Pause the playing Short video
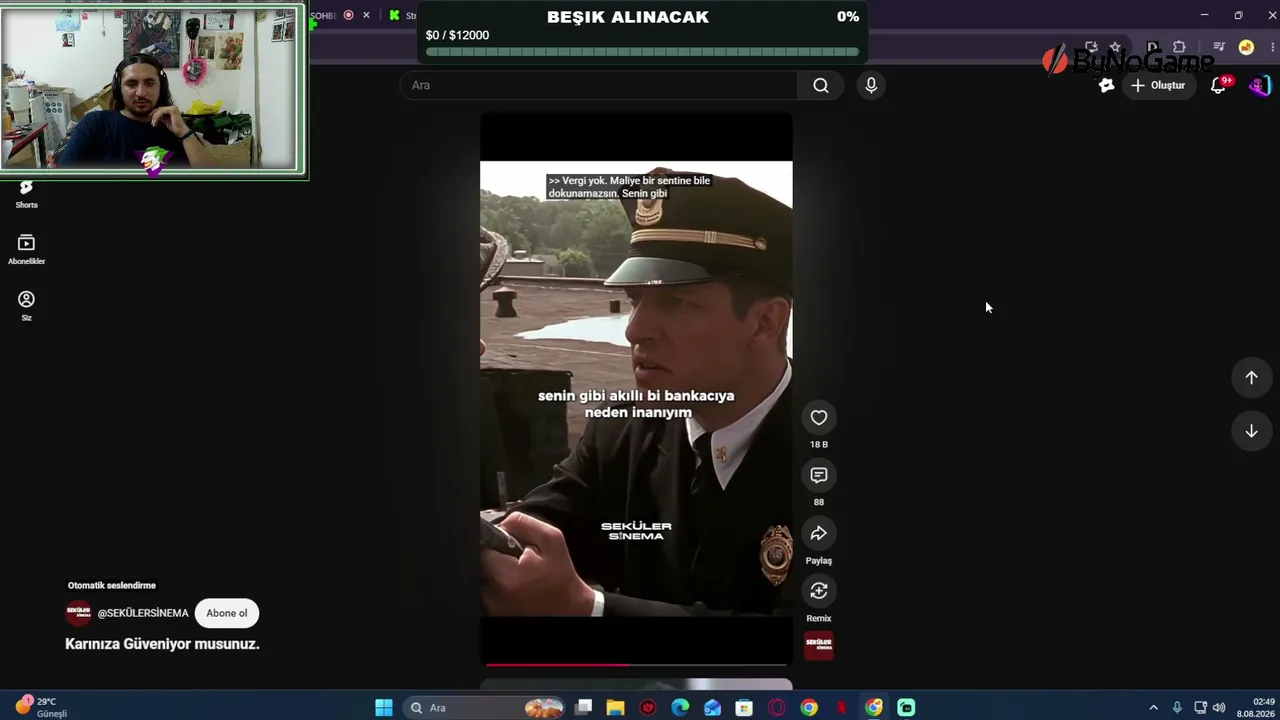 [x=636, y=388]
